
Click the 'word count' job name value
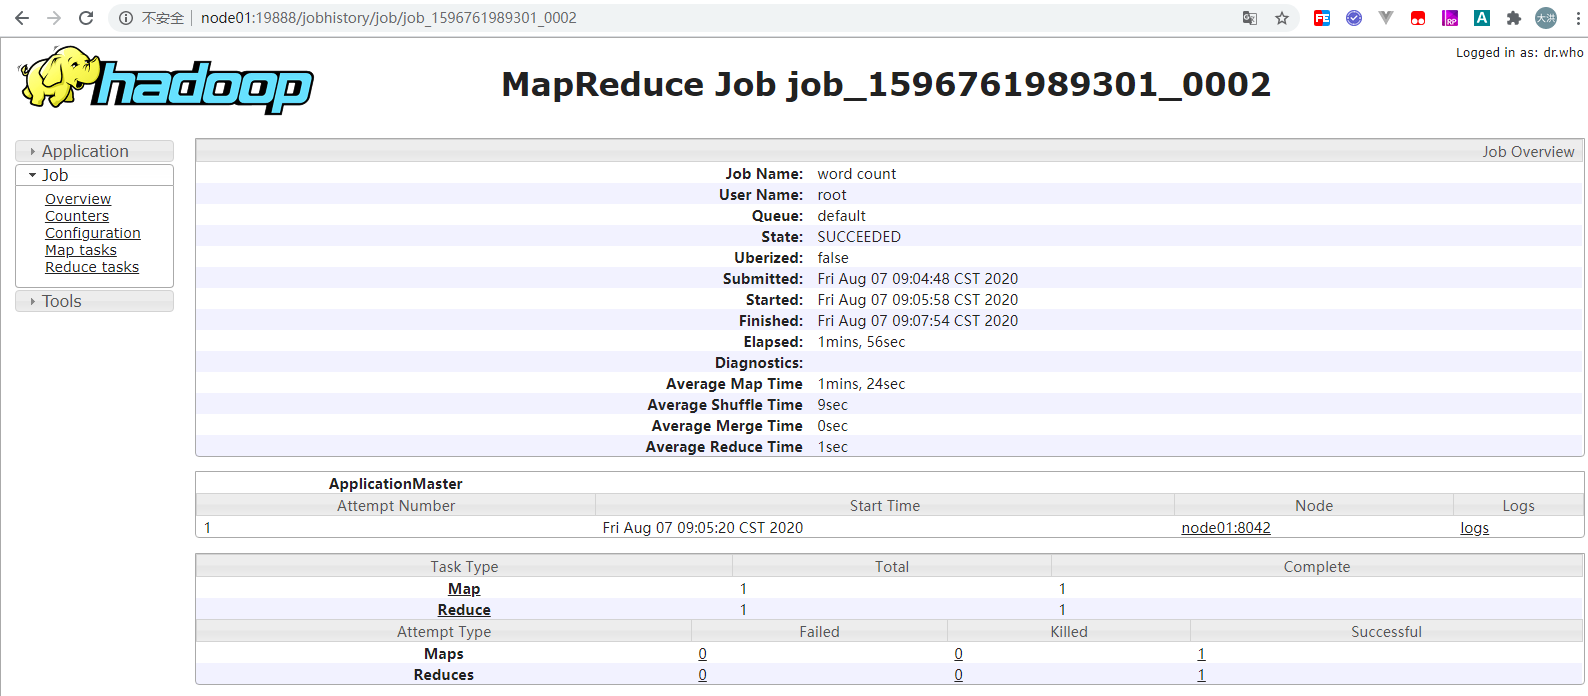(857, 174)
